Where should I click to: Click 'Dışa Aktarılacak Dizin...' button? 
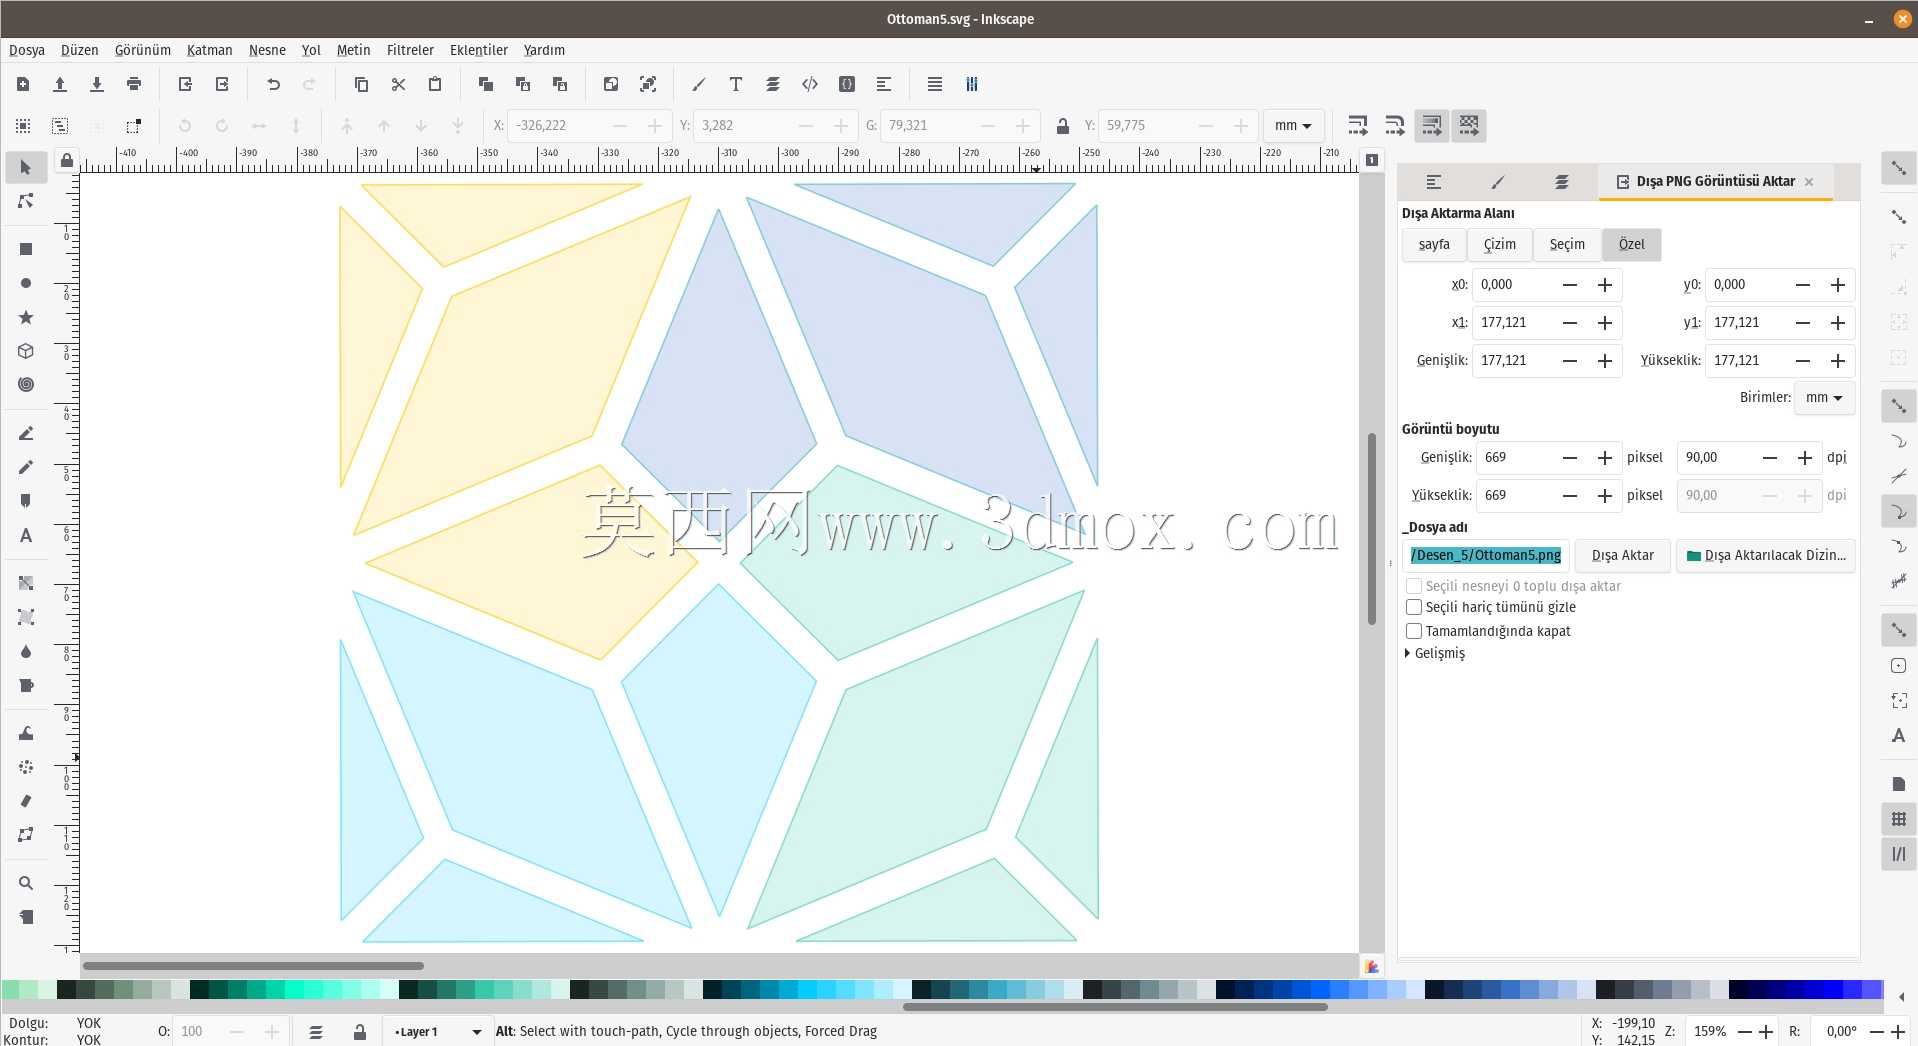(1766, 556)
